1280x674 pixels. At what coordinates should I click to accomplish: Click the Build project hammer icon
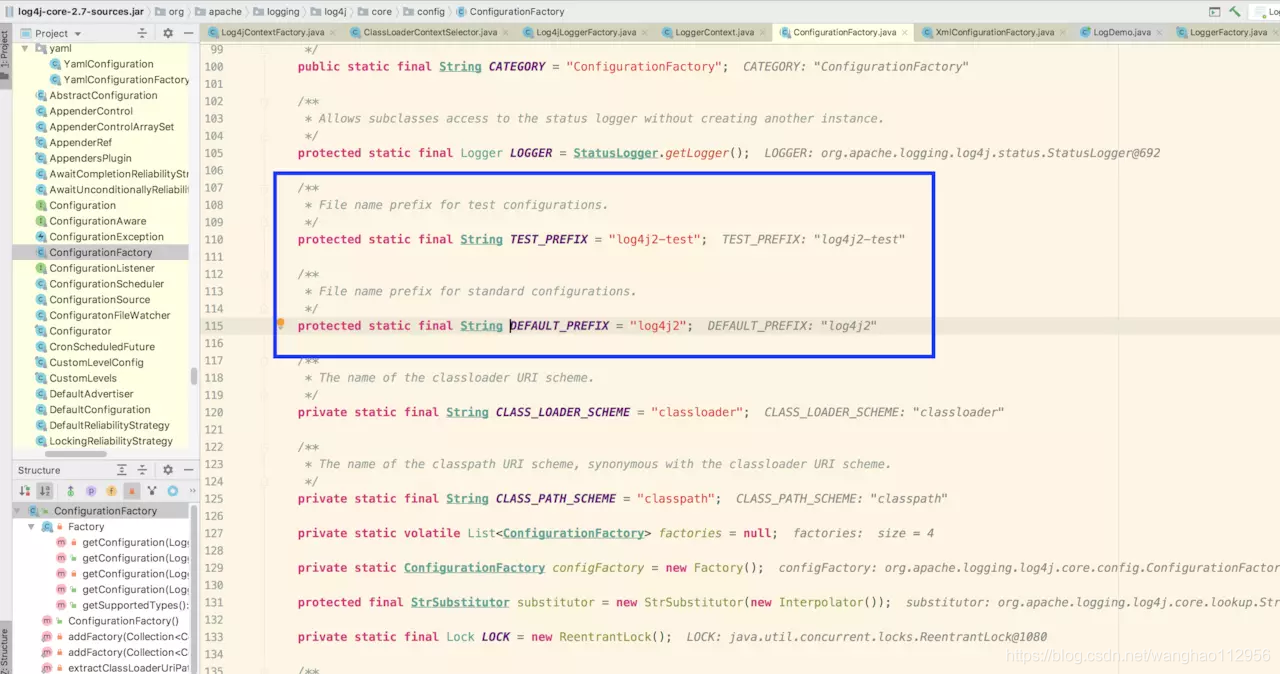[x=1235, y=11]
